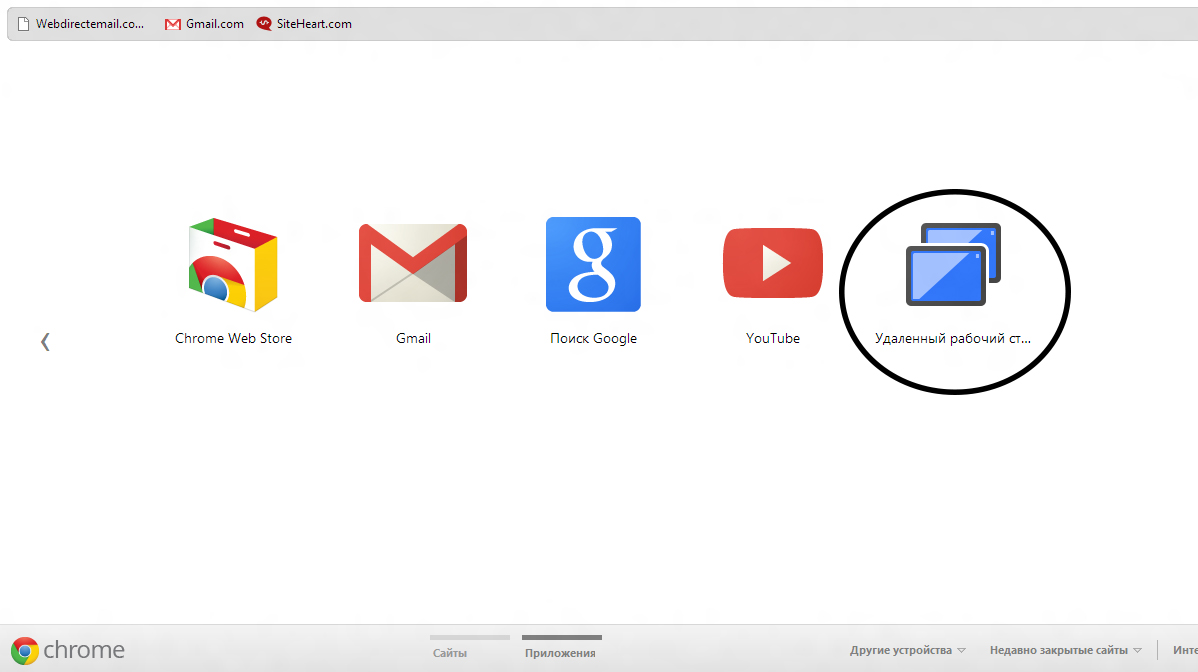Screen dimensions: 1198x672
Task: Open the Chrome Web Store app icon
Action: tap(233, 264)
